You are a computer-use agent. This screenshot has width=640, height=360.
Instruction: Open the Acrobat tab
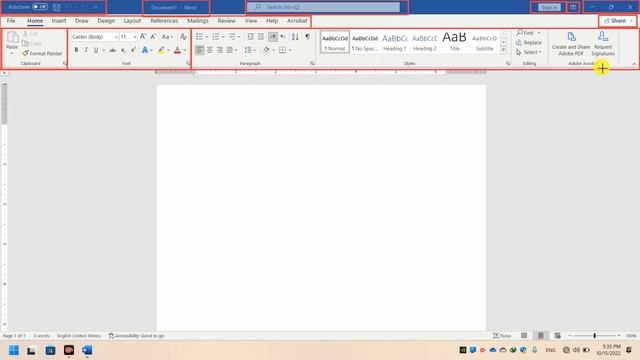click(x=297, y=21)
